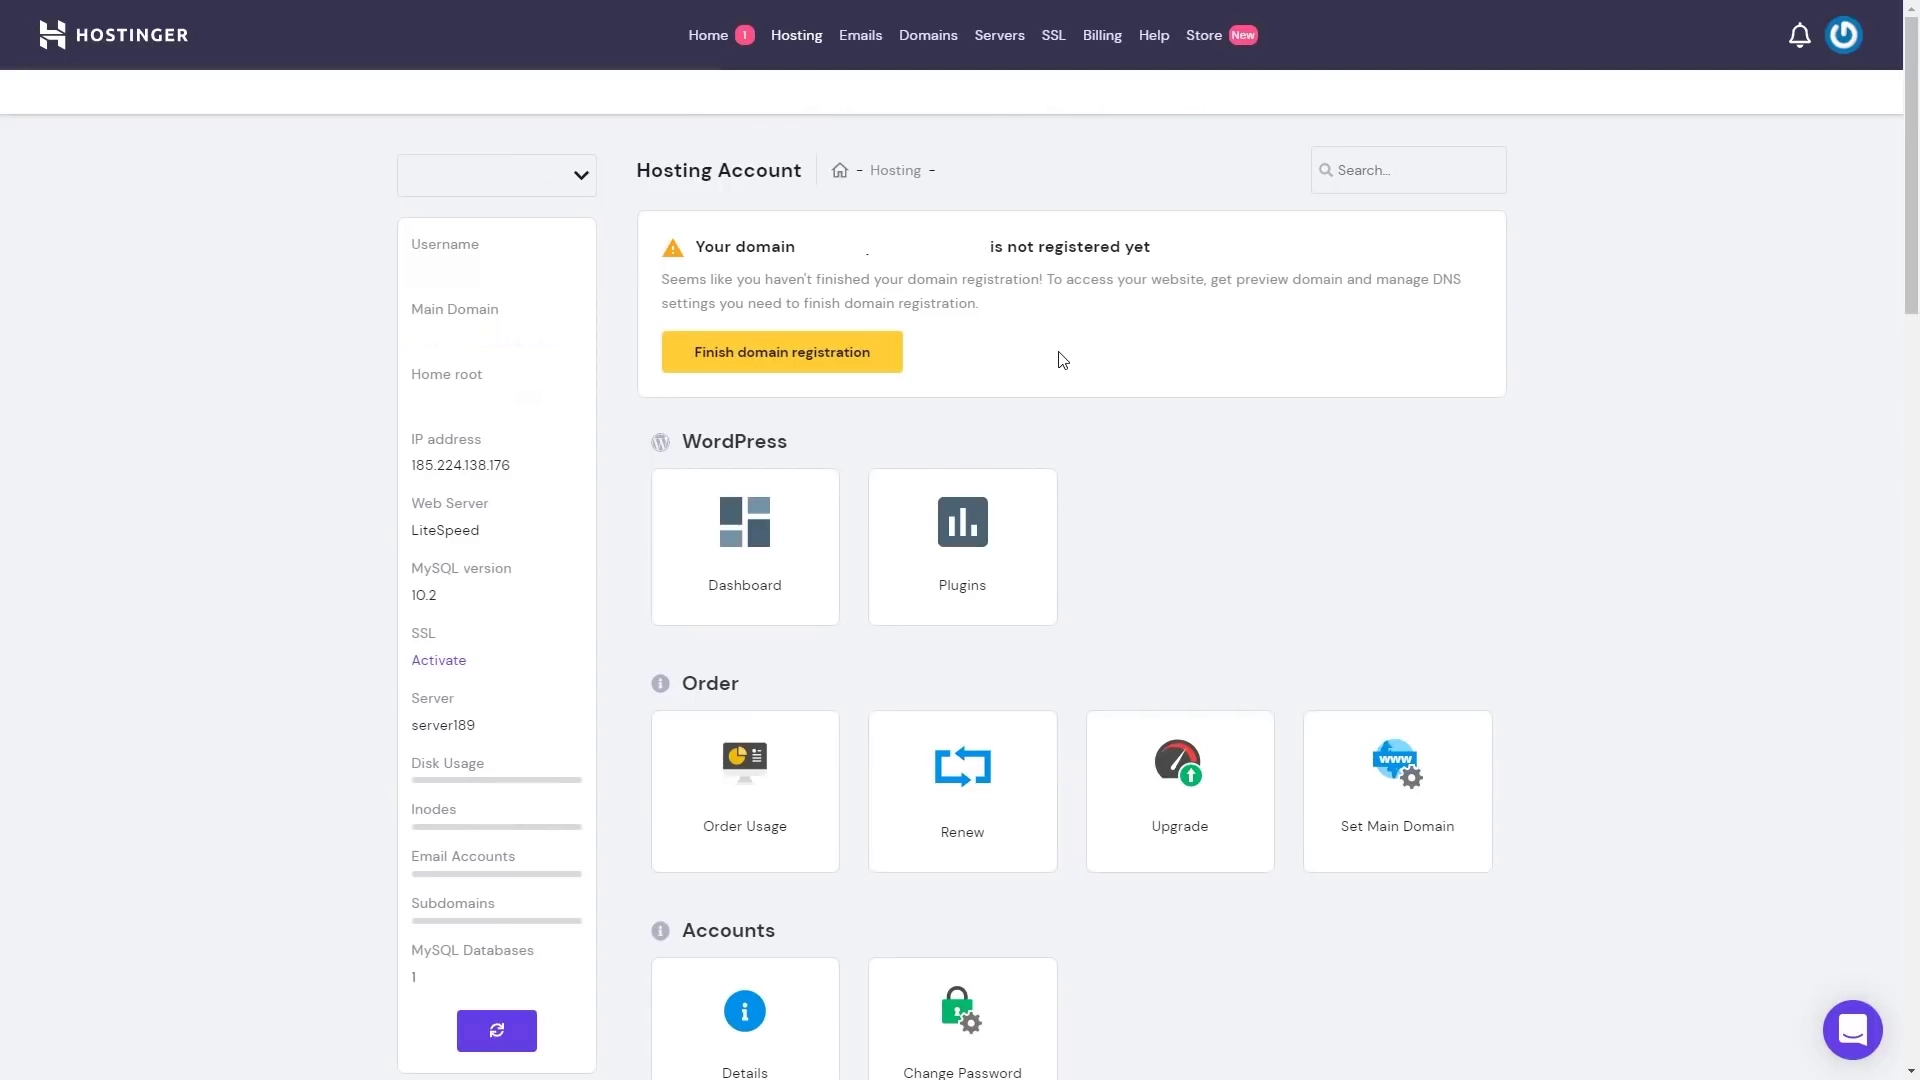Open the notification bell
Image resolution: width=1920 pixels, height=1080 pixels.
coord(1799,34)
